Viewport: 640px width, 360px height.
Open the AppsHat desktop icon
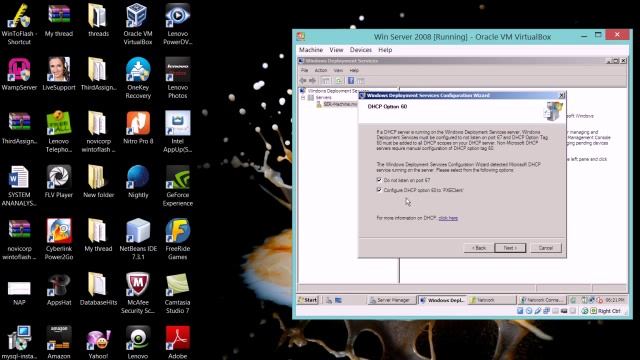pos(59,289)
